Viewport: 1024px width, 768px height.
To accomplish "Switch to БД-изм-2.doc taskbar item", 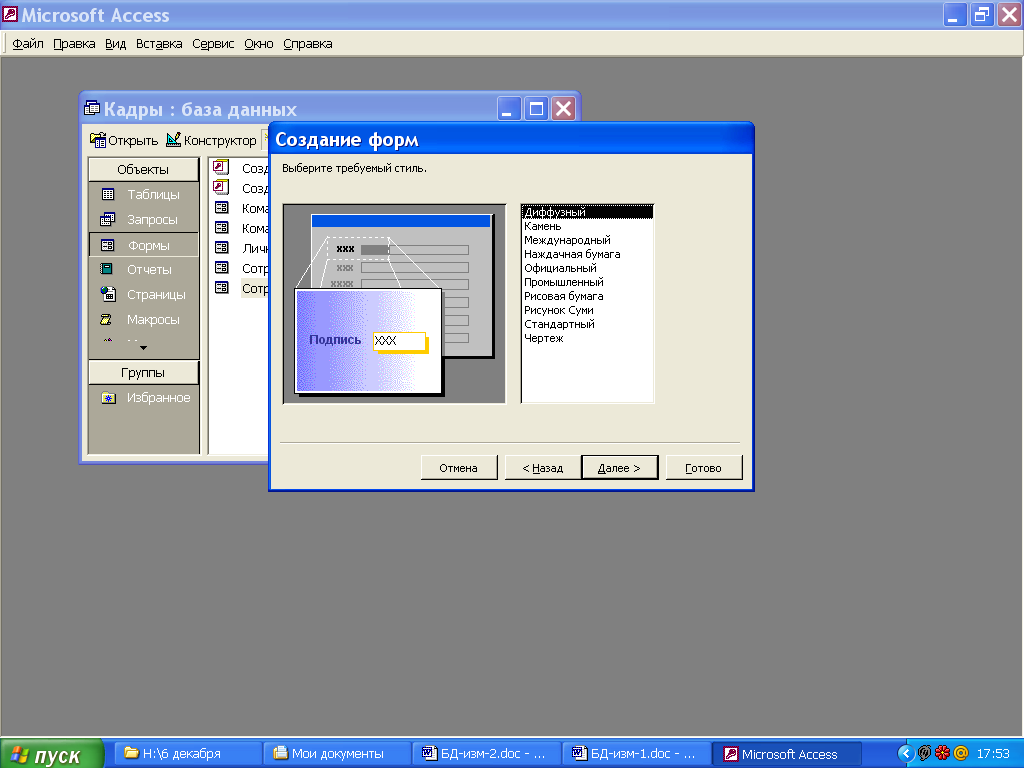I will 487,754.
